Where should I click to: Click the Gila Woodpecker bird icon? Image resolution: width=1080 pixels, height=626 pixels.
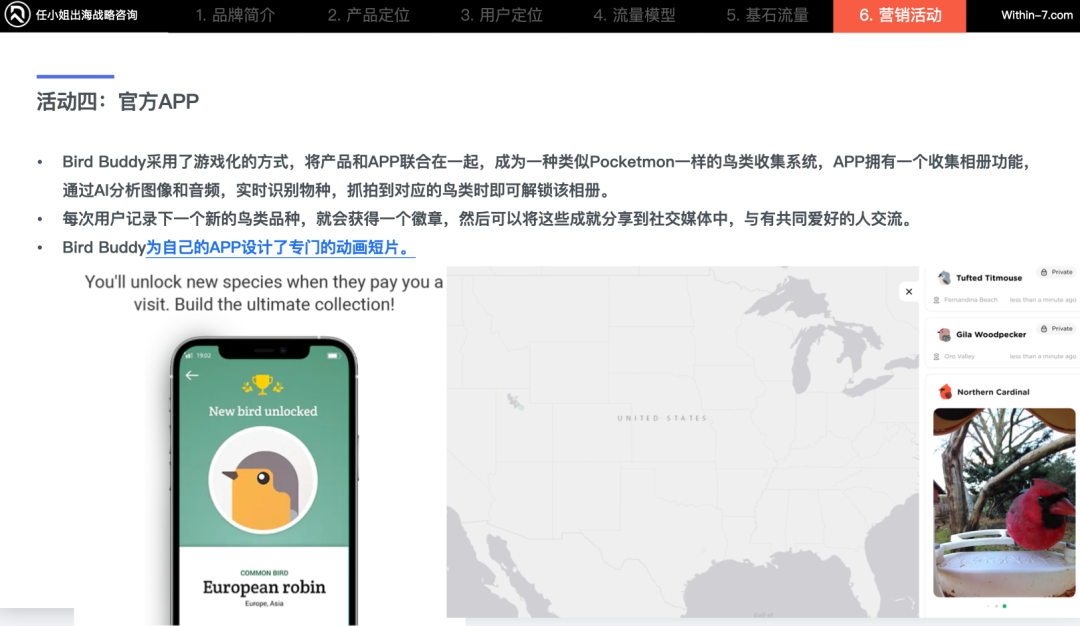944,334
